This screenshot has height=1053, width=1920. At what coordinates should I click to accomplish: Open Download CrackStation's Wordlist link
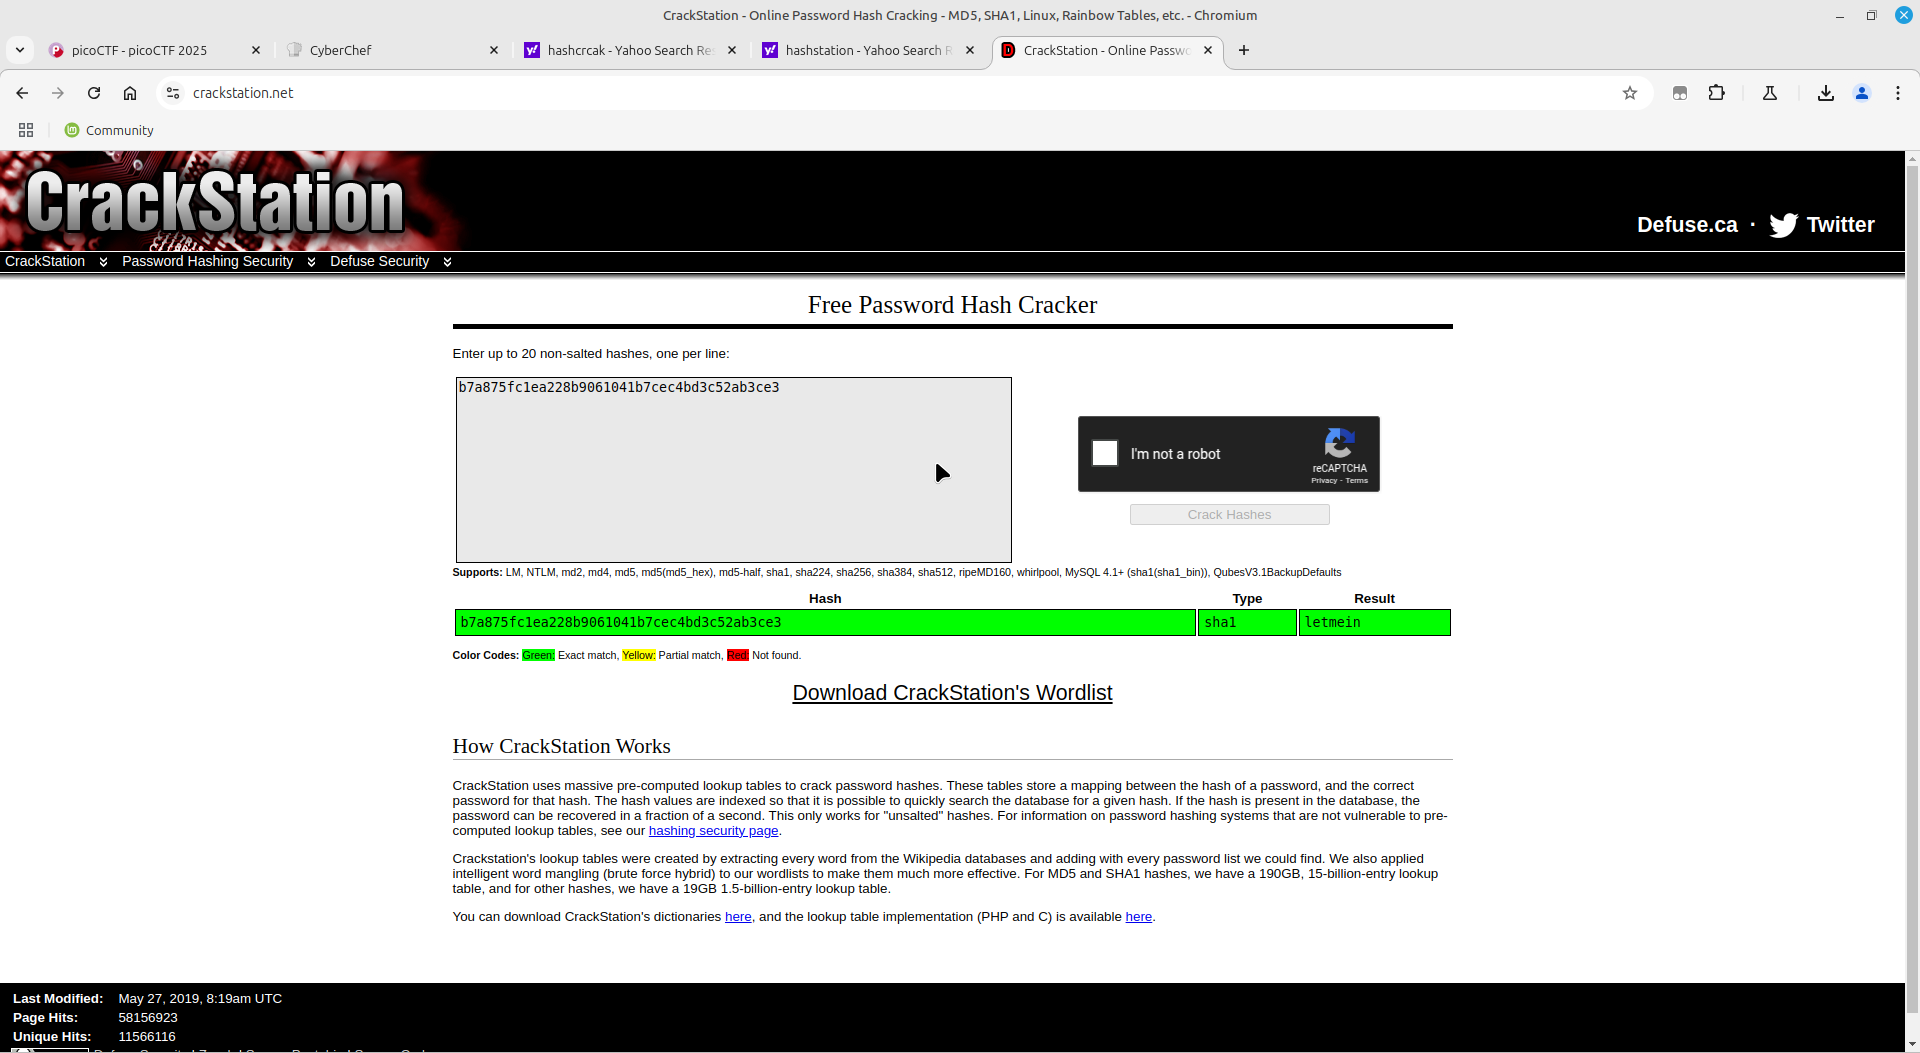(952, 693)
